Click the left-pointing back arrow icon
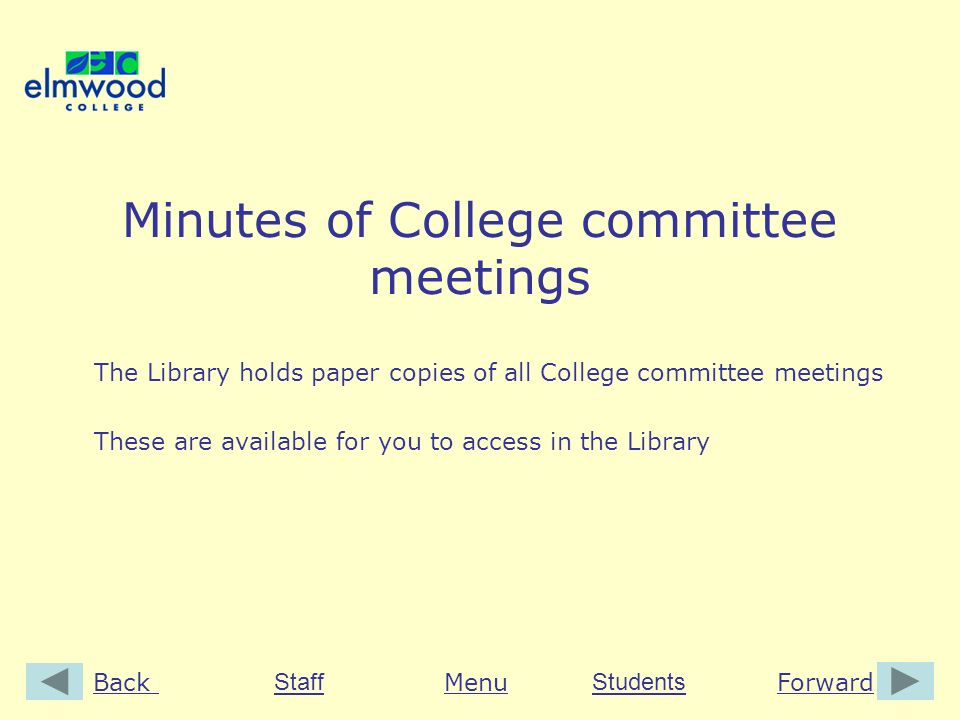960x720 pixels. (x=54, y=681)
